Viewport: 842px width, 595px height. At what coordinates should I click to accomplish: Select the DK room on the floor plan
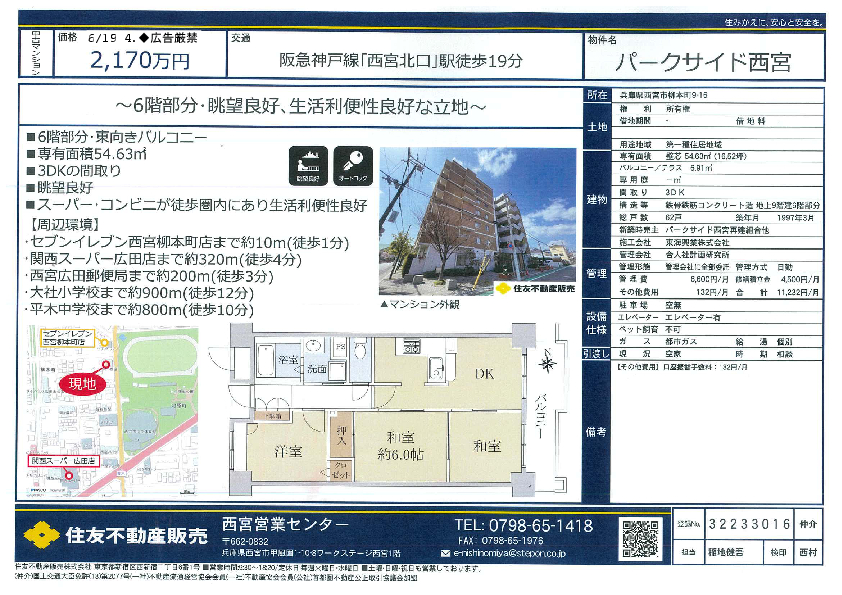(x=483, y=374)
